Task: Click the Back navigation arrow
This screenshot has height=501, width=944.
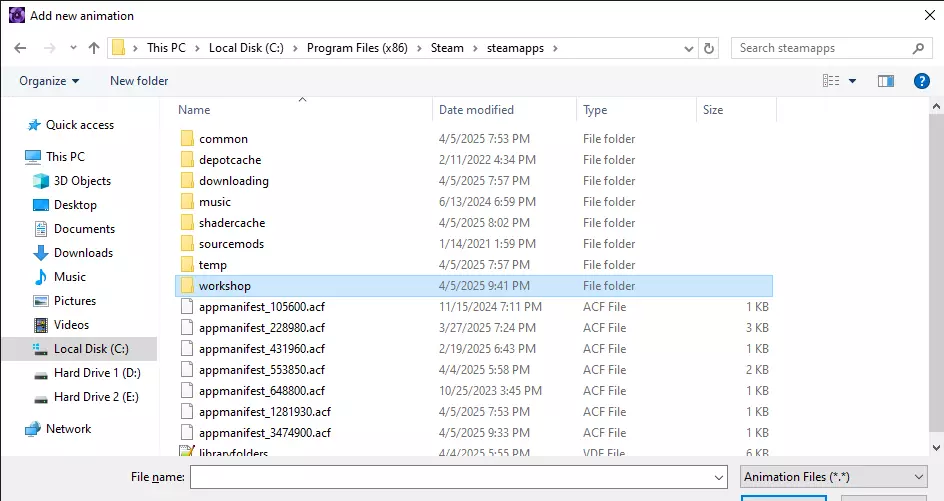Action: click(20, 48)
